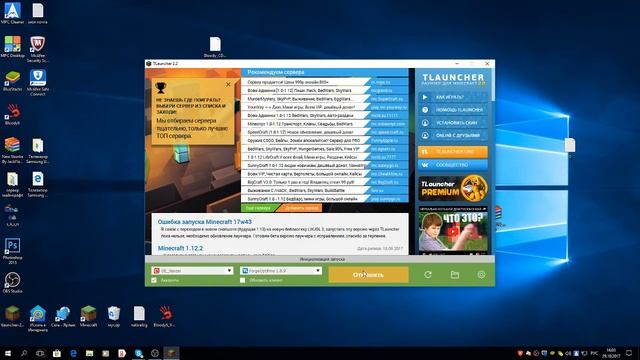Open the Photoshop desktop shortcut
This screenshot has height=360, width=640.
[x=12, y=251]
